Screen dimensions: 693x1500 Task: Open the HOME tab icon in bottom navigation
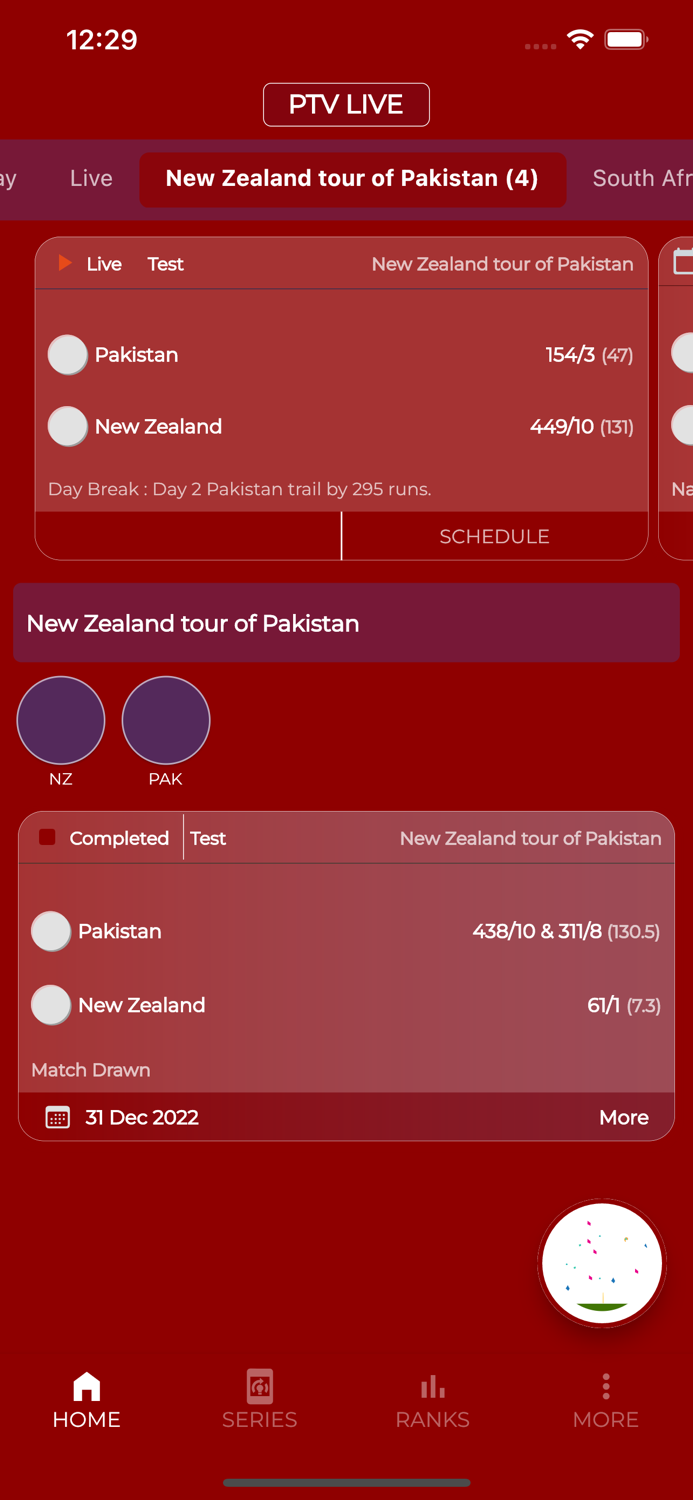[85, 1387]
